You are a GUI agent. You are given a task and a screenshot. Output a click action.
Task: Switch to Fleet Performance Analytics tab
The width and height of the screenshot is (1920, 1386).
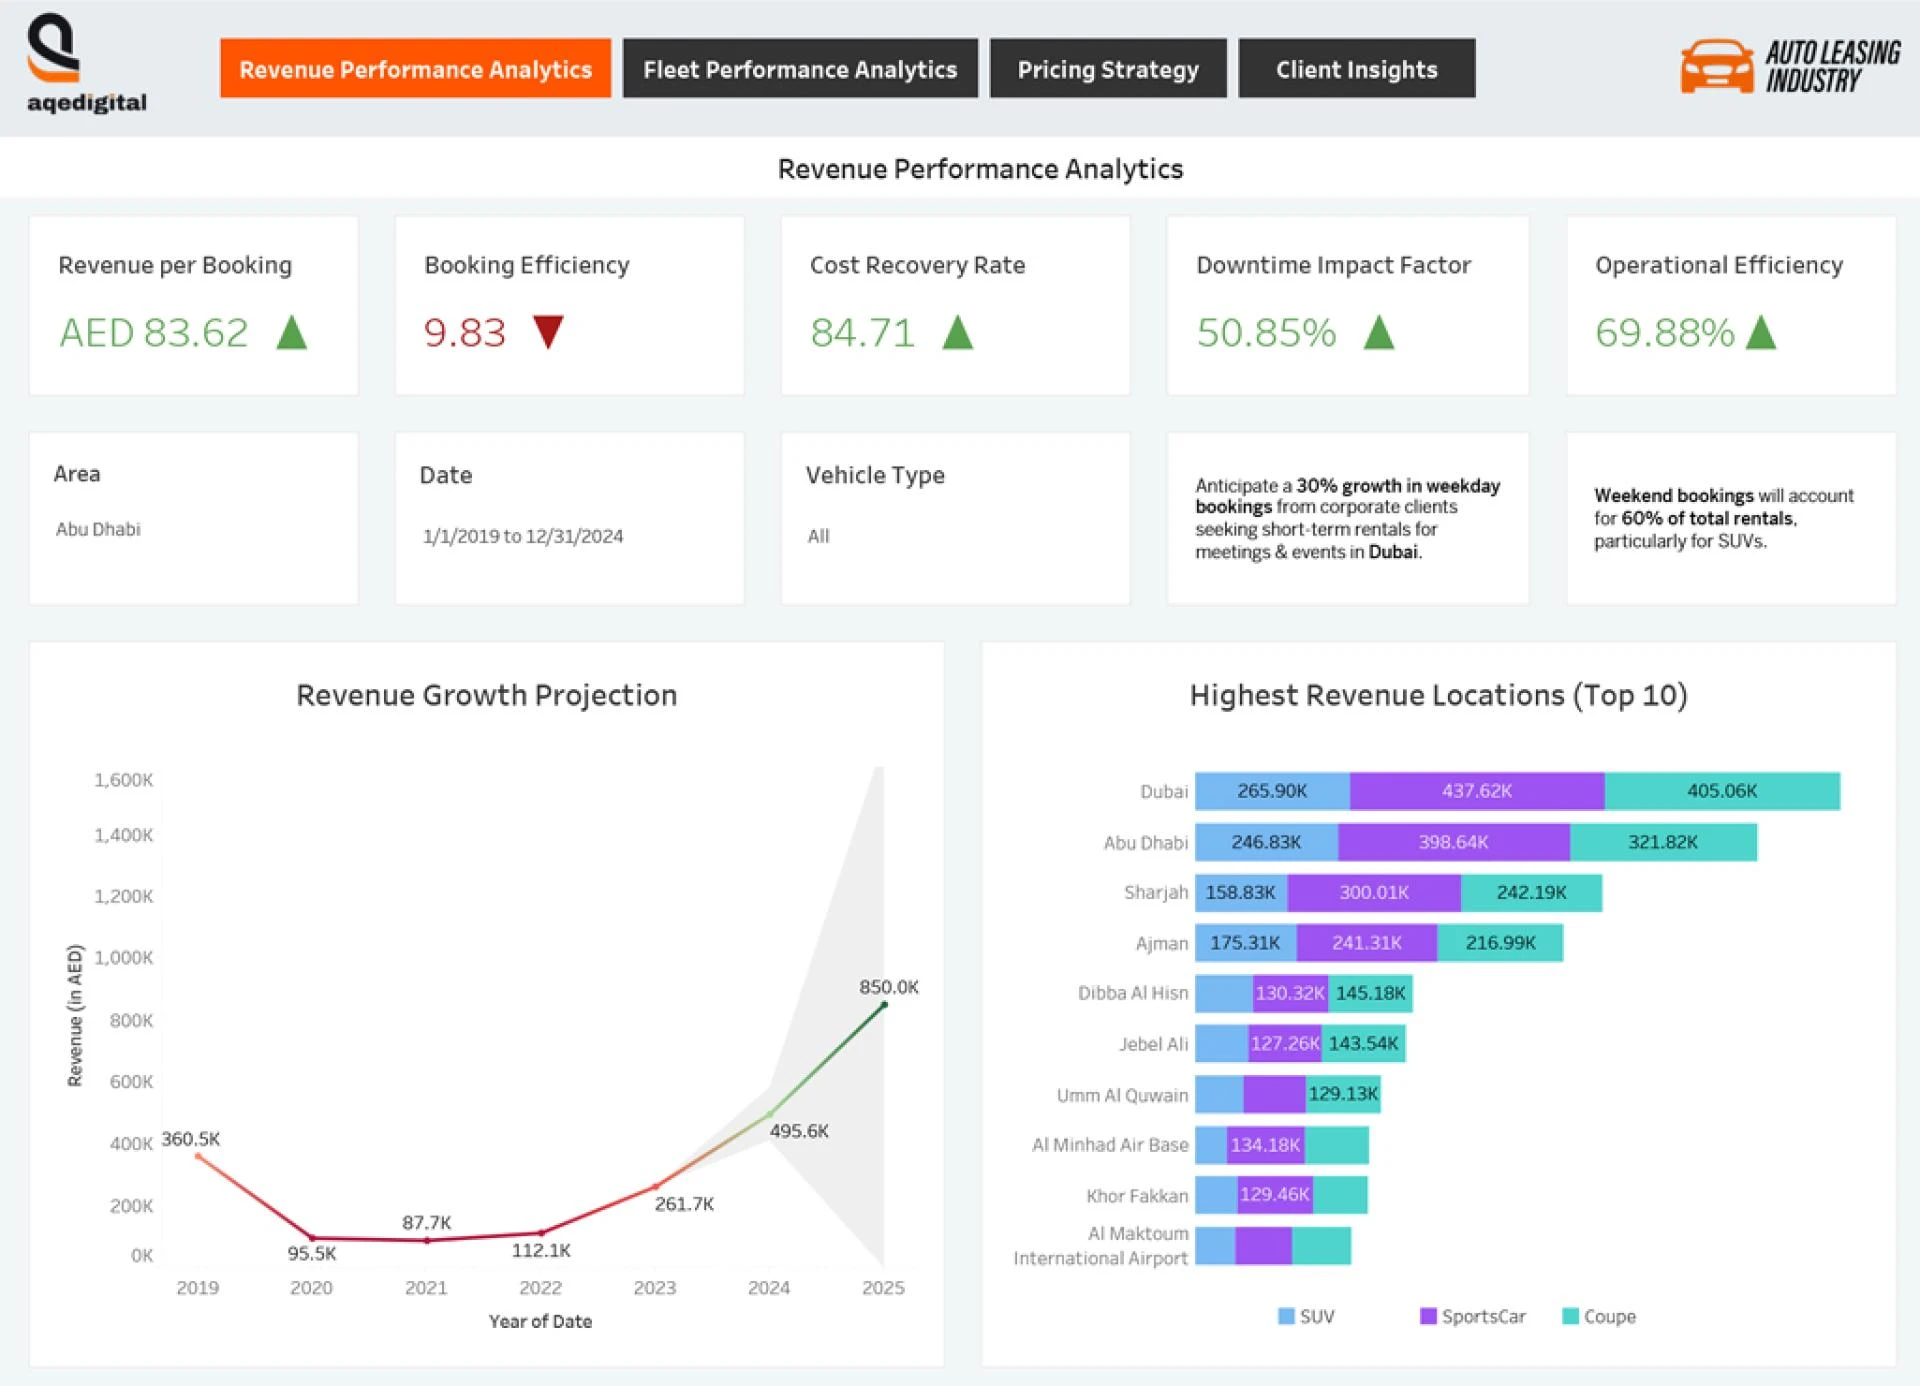point(799,69)
